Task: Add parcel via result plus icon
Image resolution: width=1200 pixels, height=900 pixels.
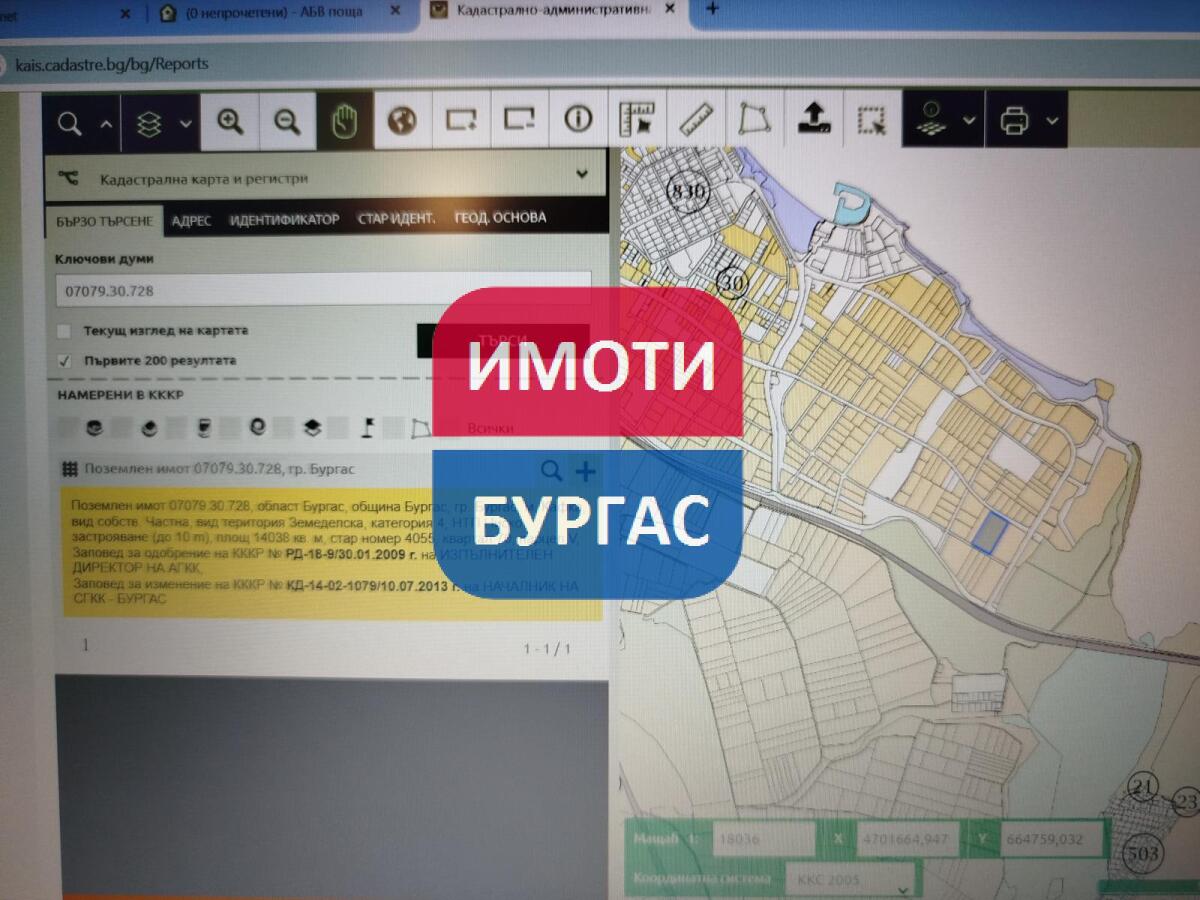Action: (585, 470)
